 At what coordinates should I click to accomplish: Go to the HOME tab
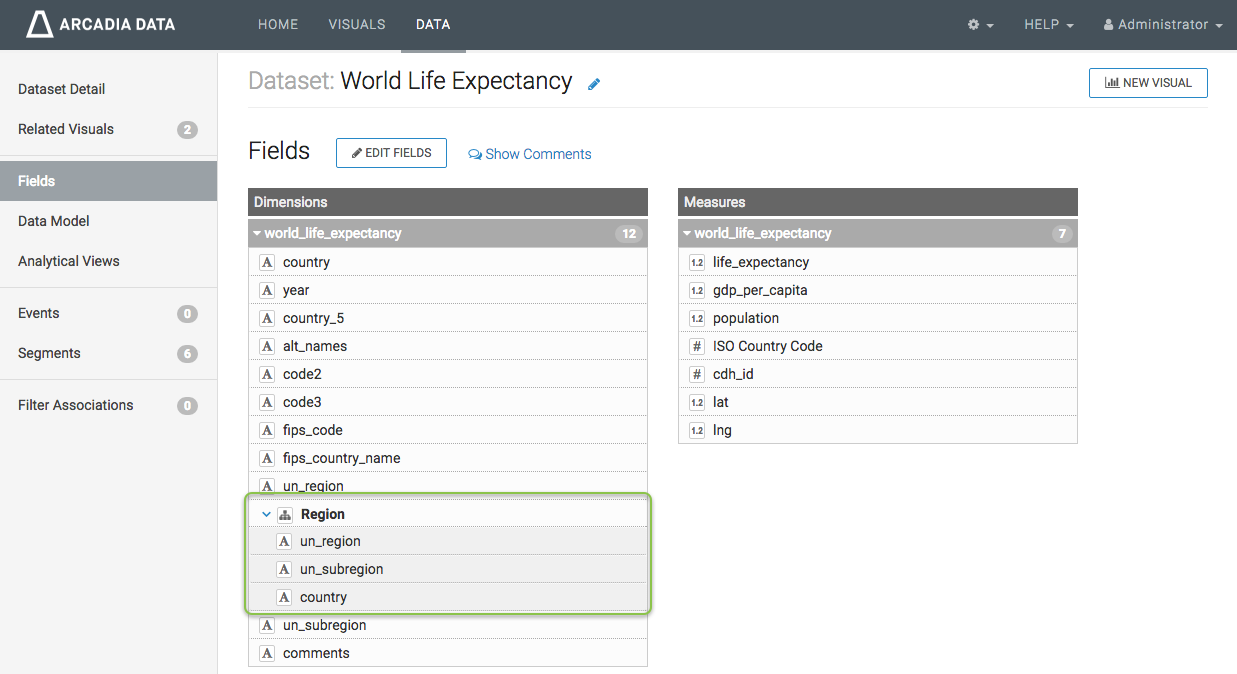[278, 25]
